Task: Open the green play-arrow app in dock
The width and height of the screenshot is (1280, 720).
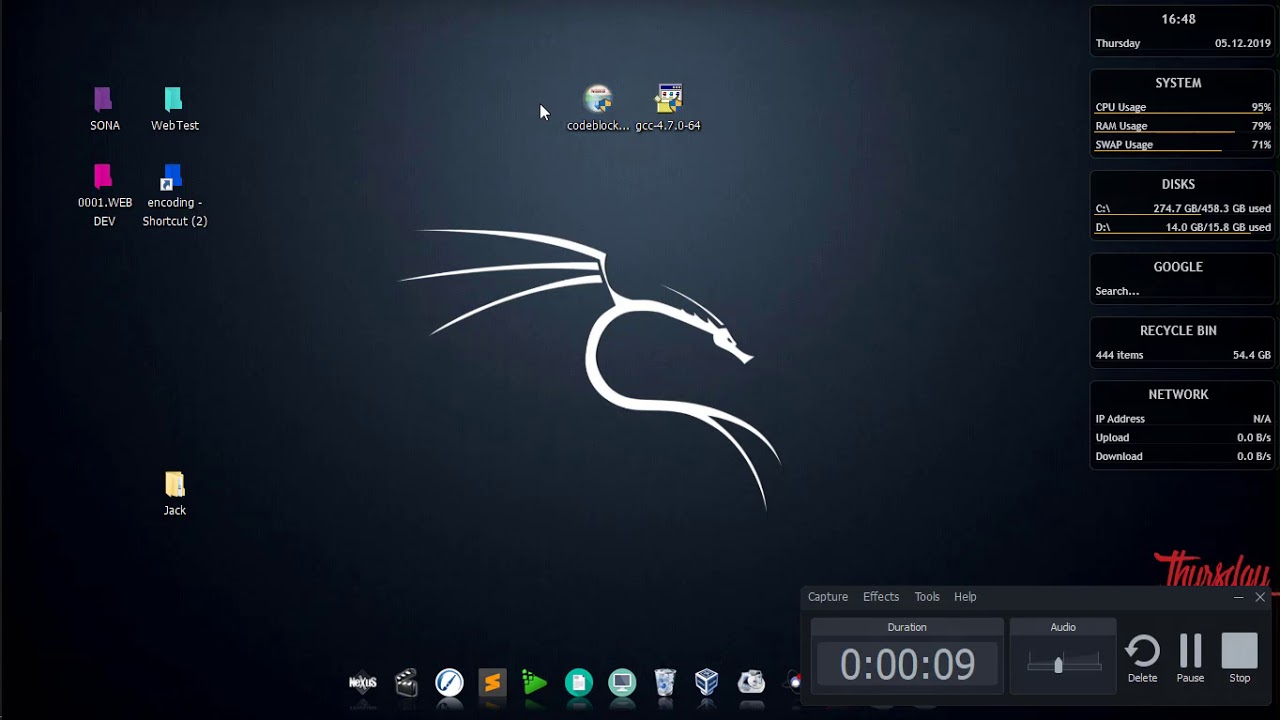Action: pyautogui.click(x=535, y=682)
